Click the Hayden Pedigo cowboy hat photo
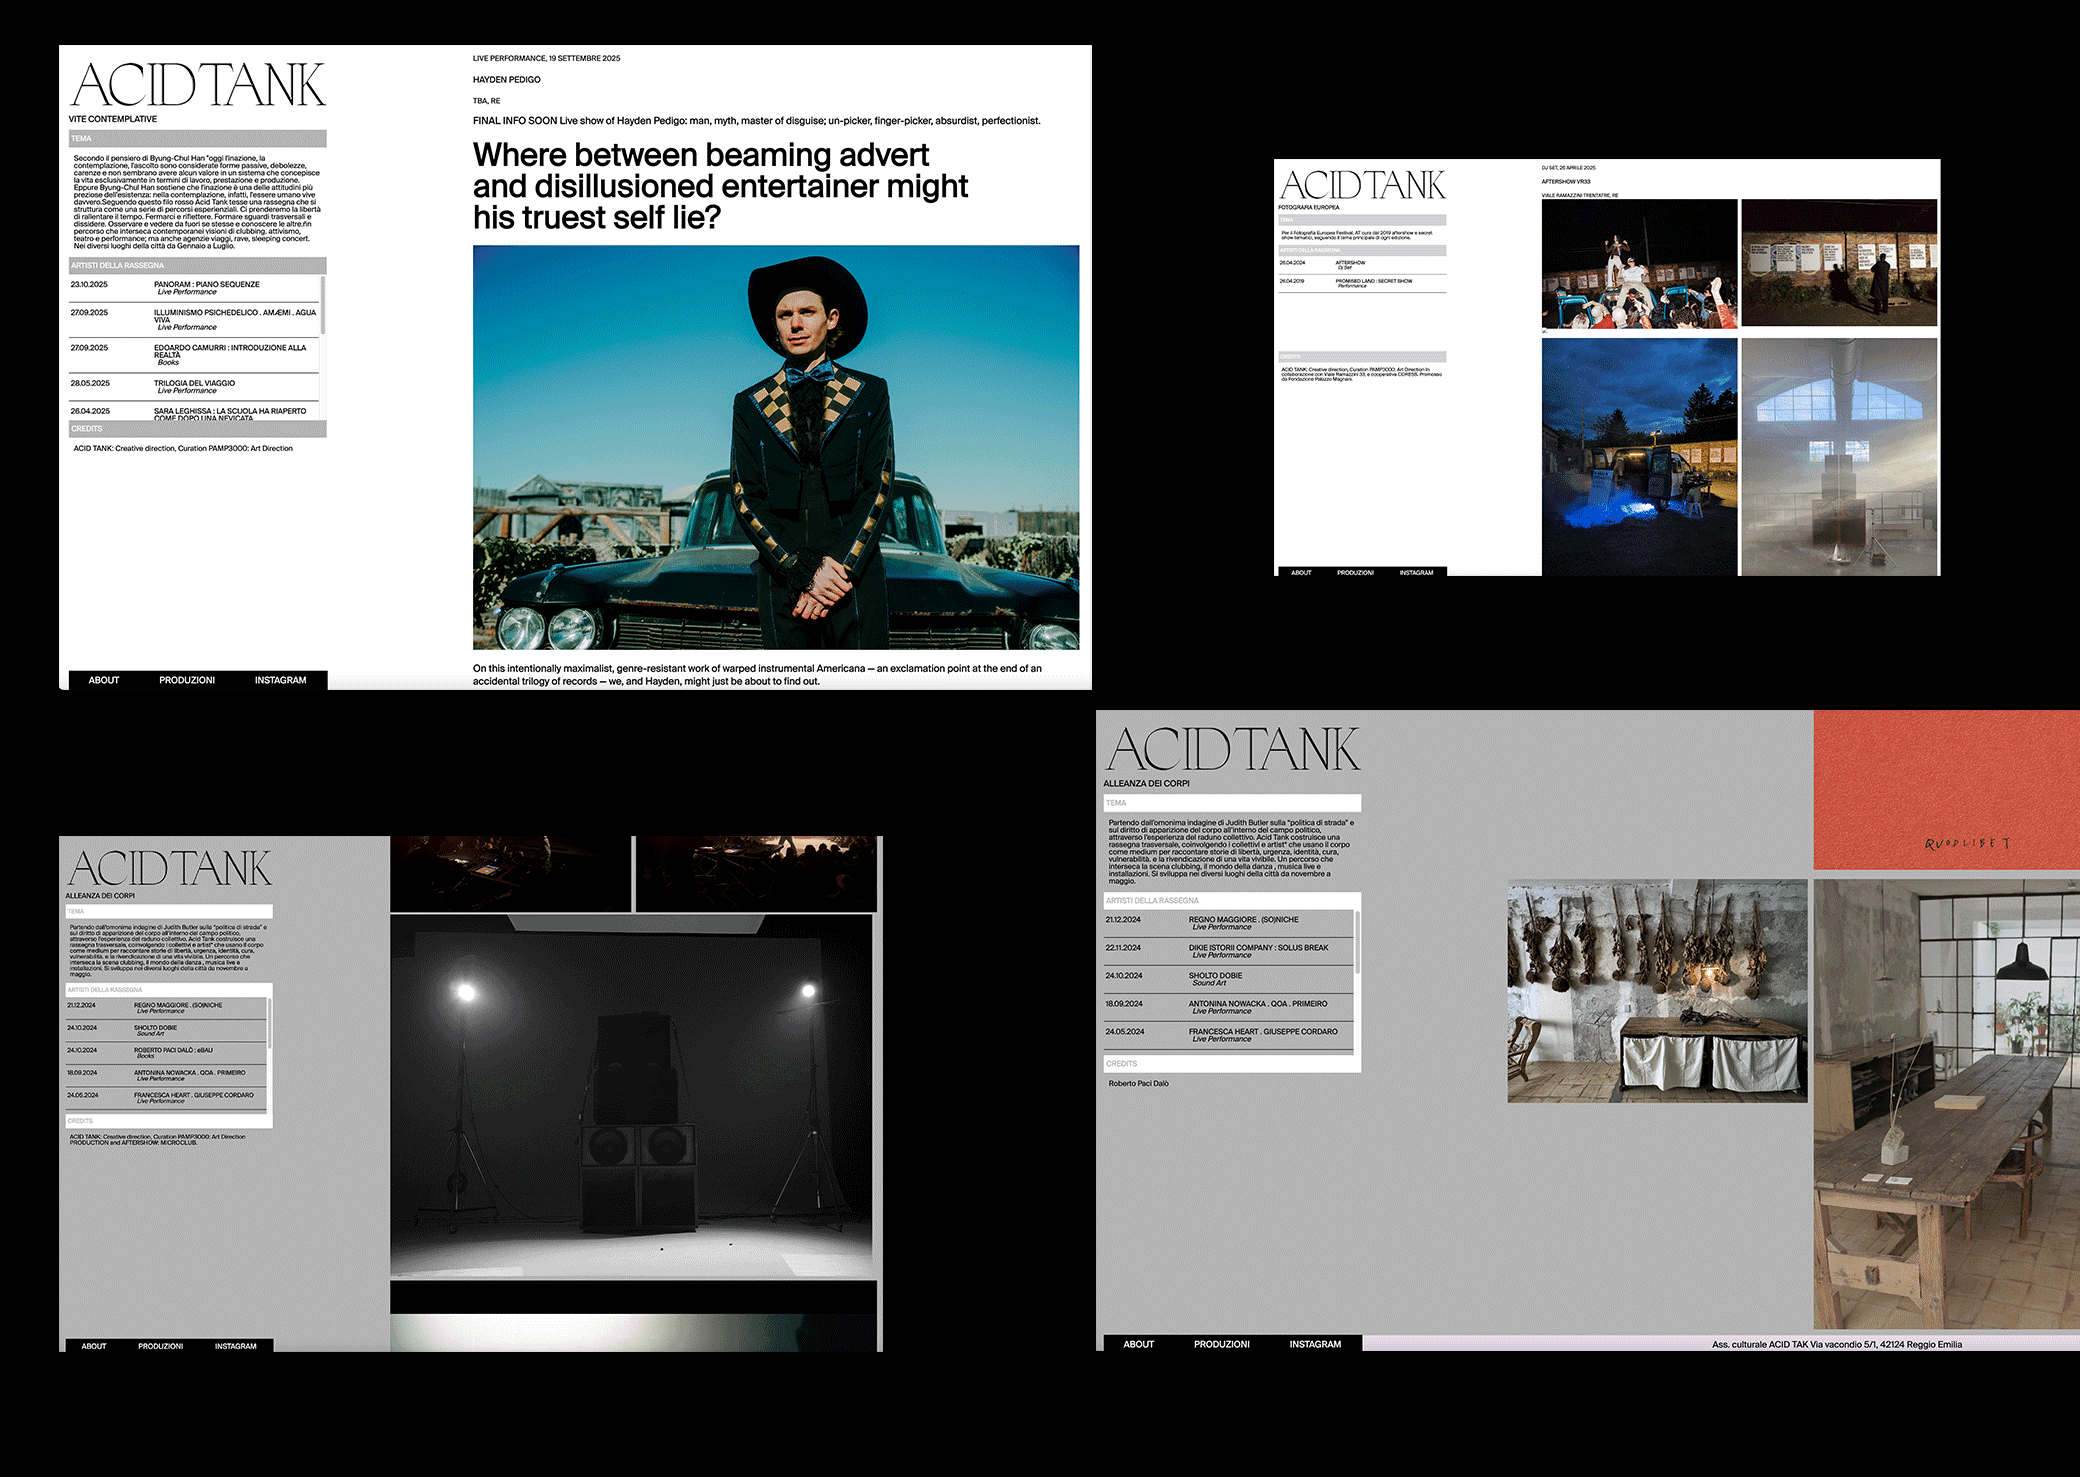 775,447
